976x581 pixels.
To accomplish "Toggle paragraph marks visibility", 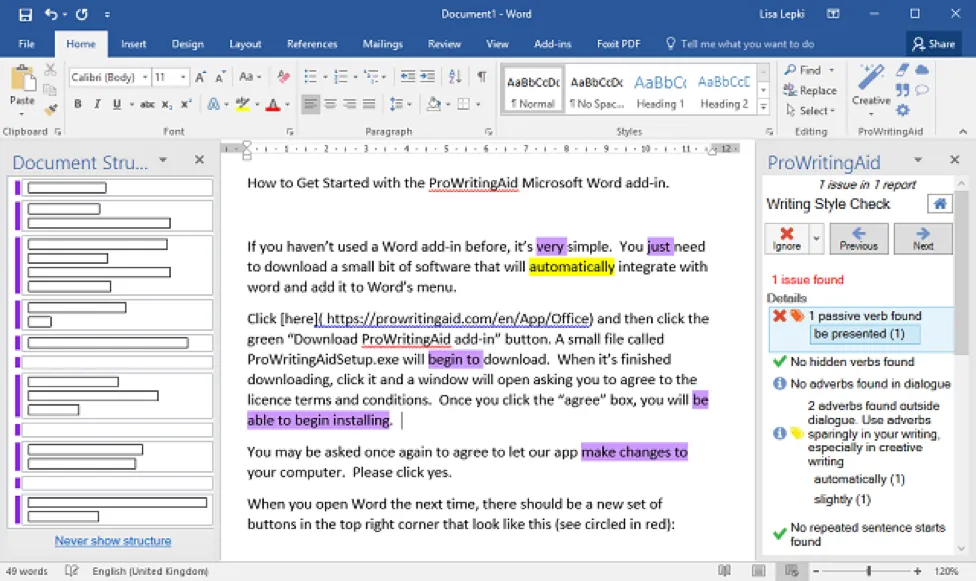I will (x=481, y=74).
